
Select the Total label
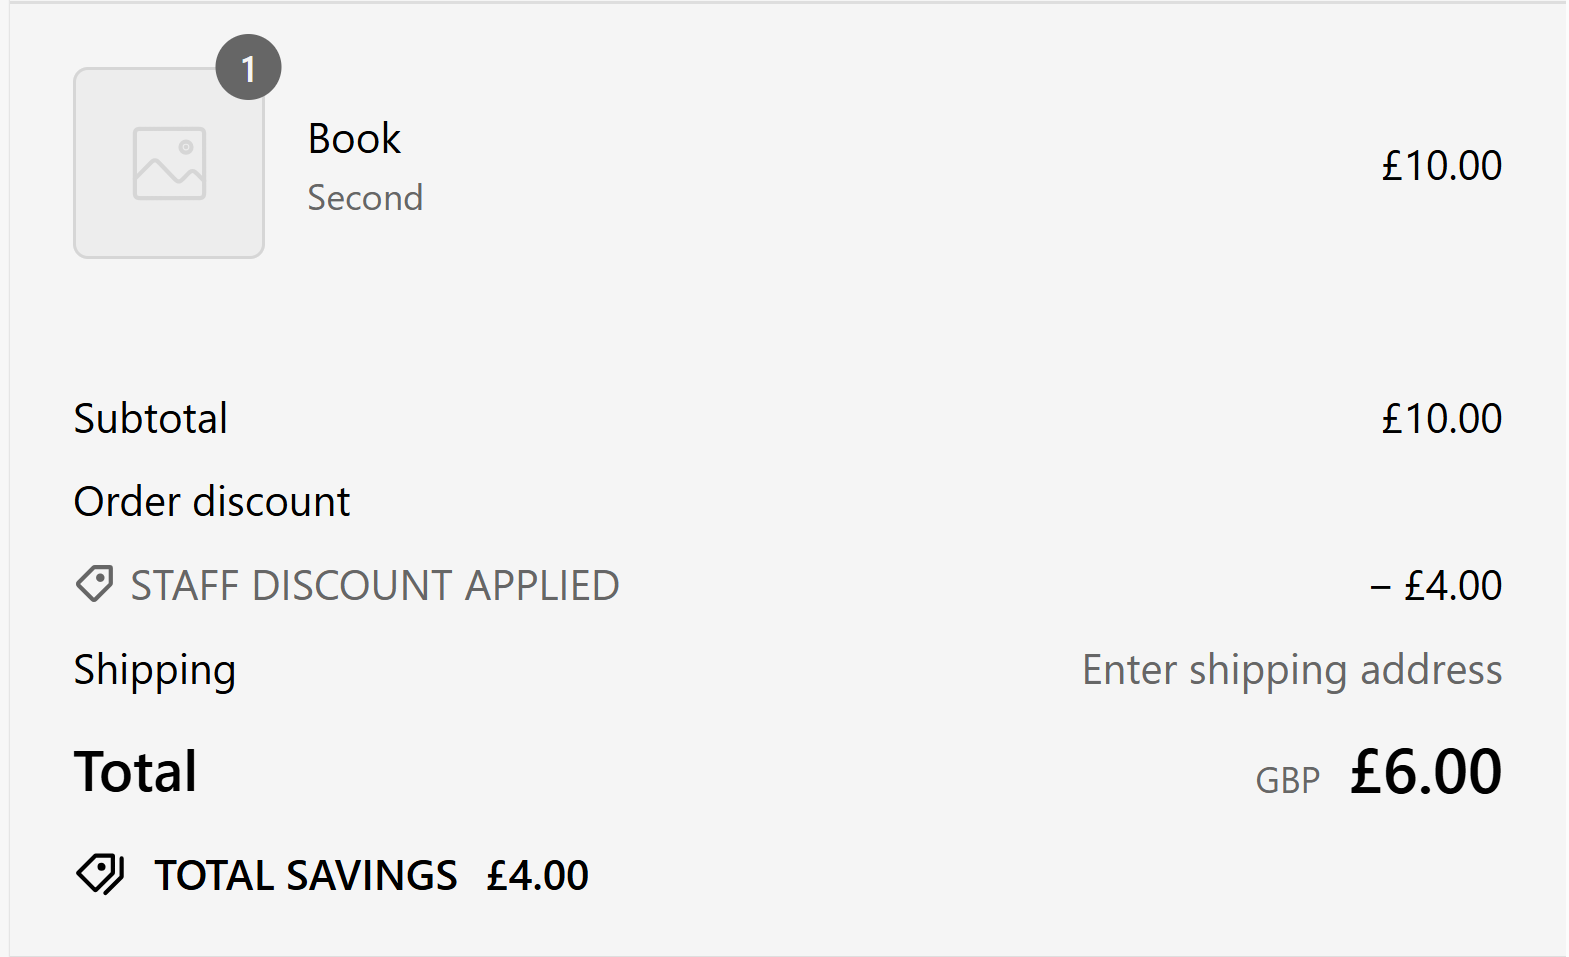[134, 770]
